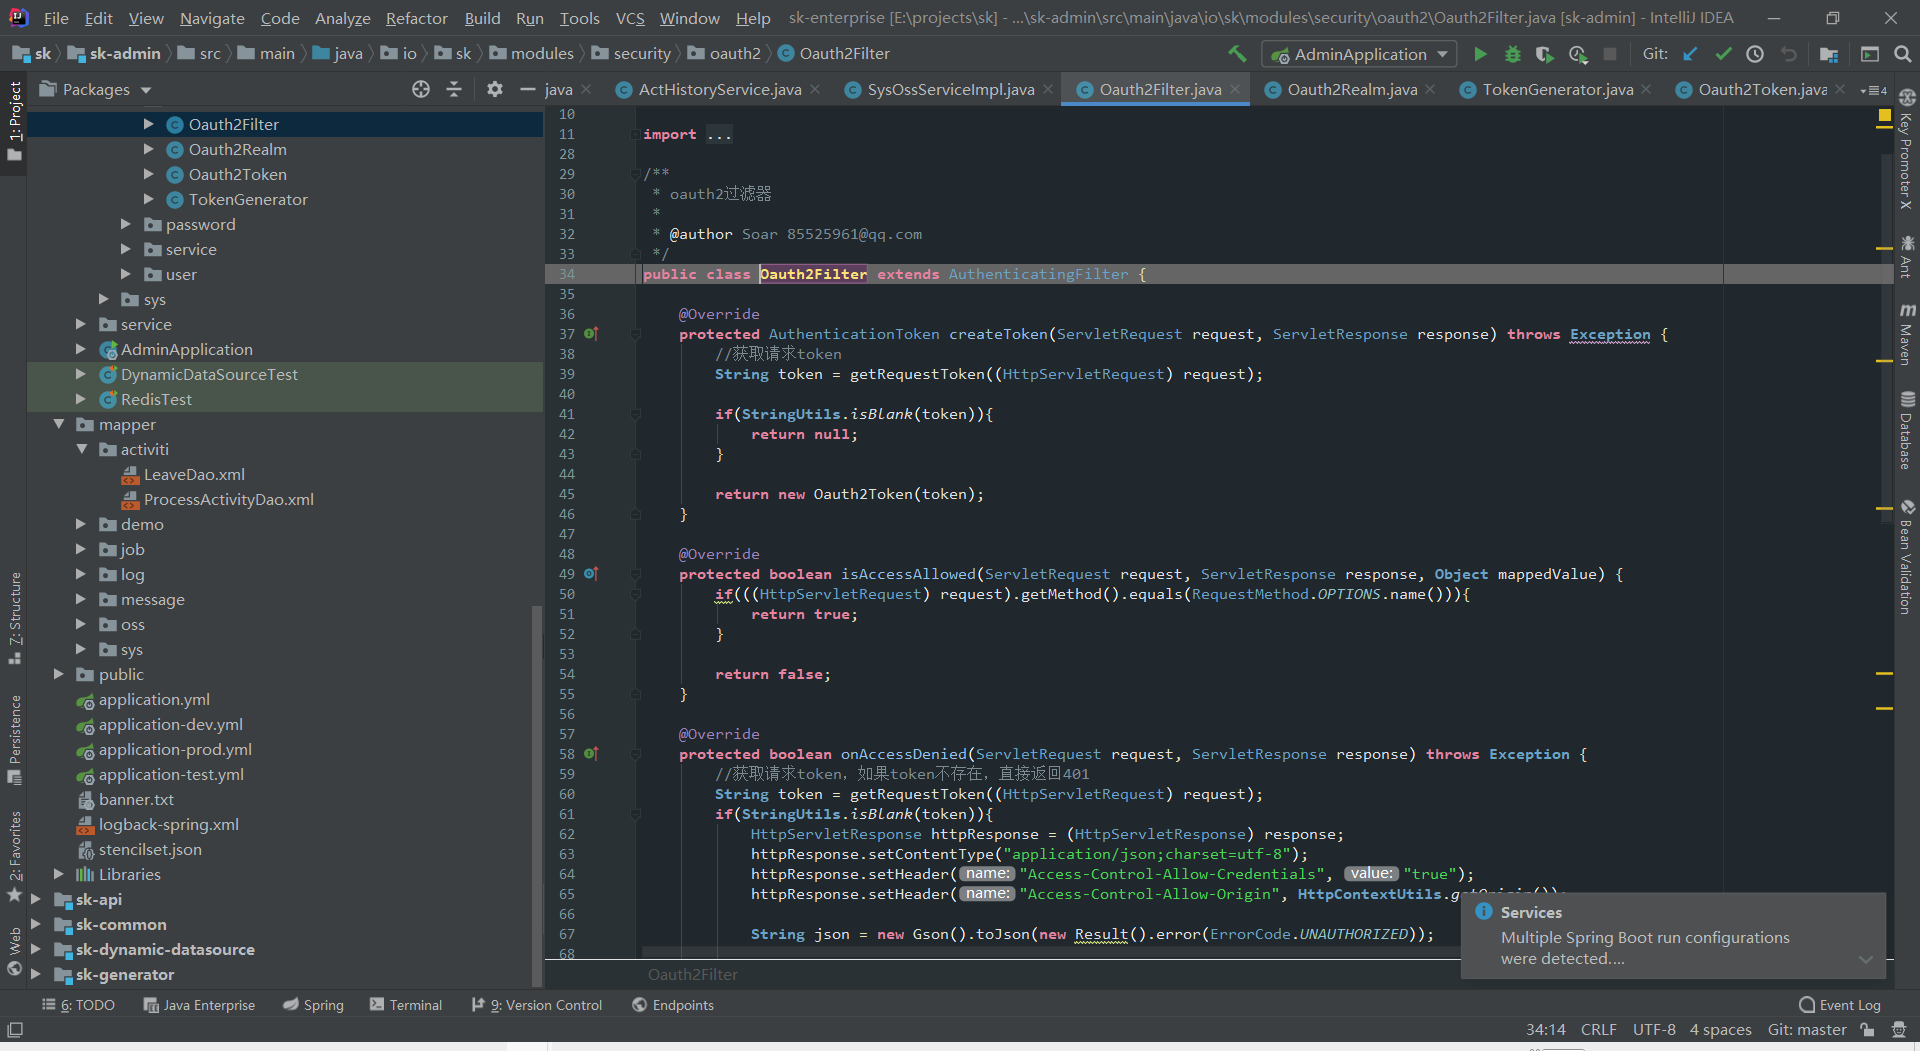The width and height of the screenshot is (1920, 1051).
Task: Click the Git commit checkmark icon
Action: (1723, 54)
